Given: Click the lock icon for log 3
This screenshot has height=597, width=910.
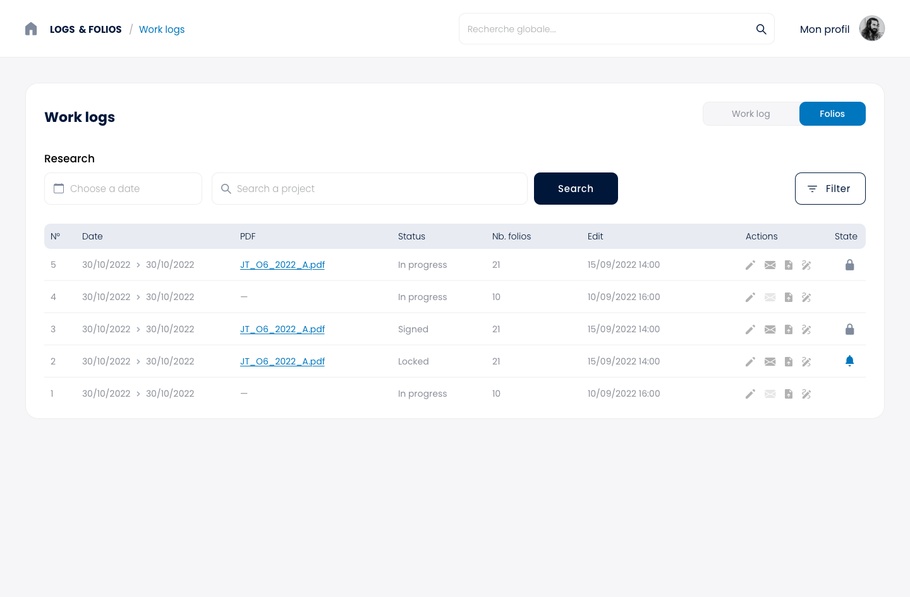Looking at the screenshot, I should 849,329.
